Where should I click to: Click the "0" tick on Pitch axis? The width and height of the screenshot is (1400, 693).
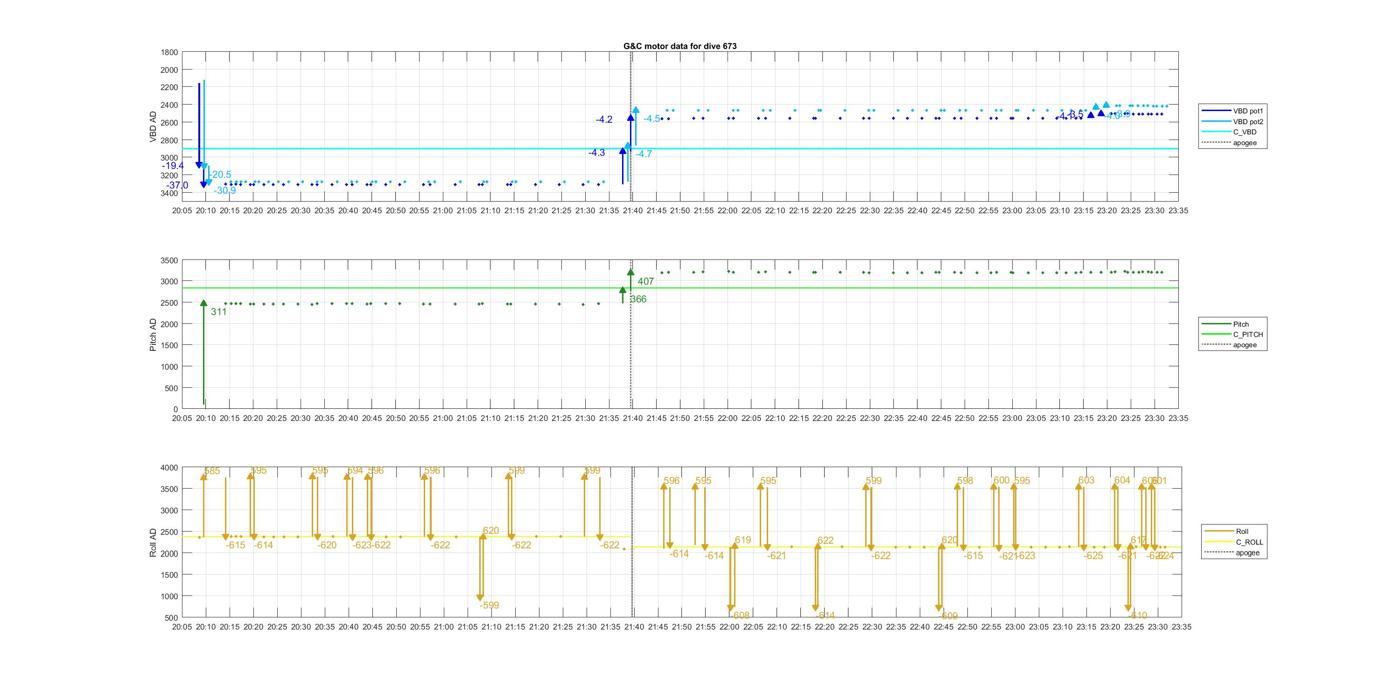(177, 410)
